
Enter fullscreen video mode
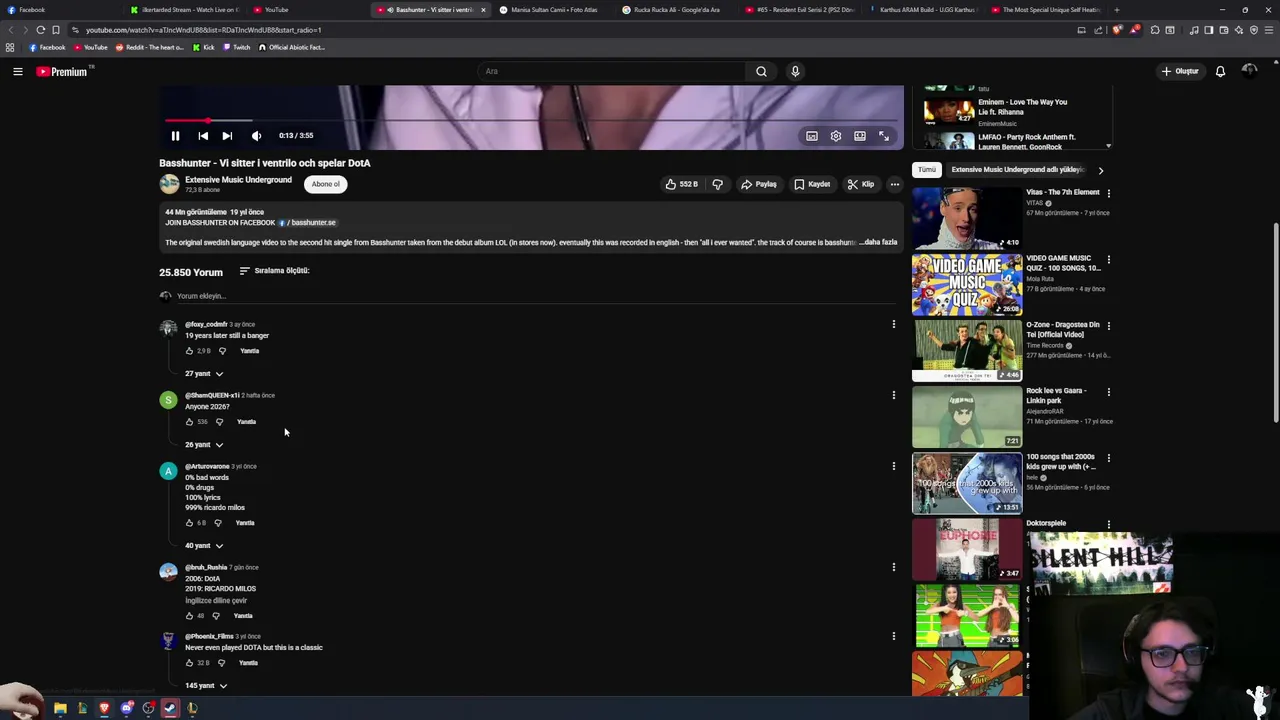coord(884,136)
